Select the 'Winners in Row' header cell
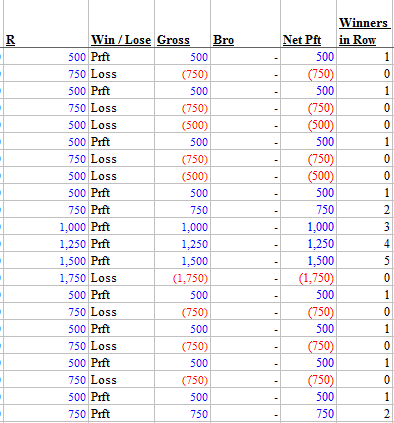The width and height of the screenshot is (394, 423). (365, 24)
